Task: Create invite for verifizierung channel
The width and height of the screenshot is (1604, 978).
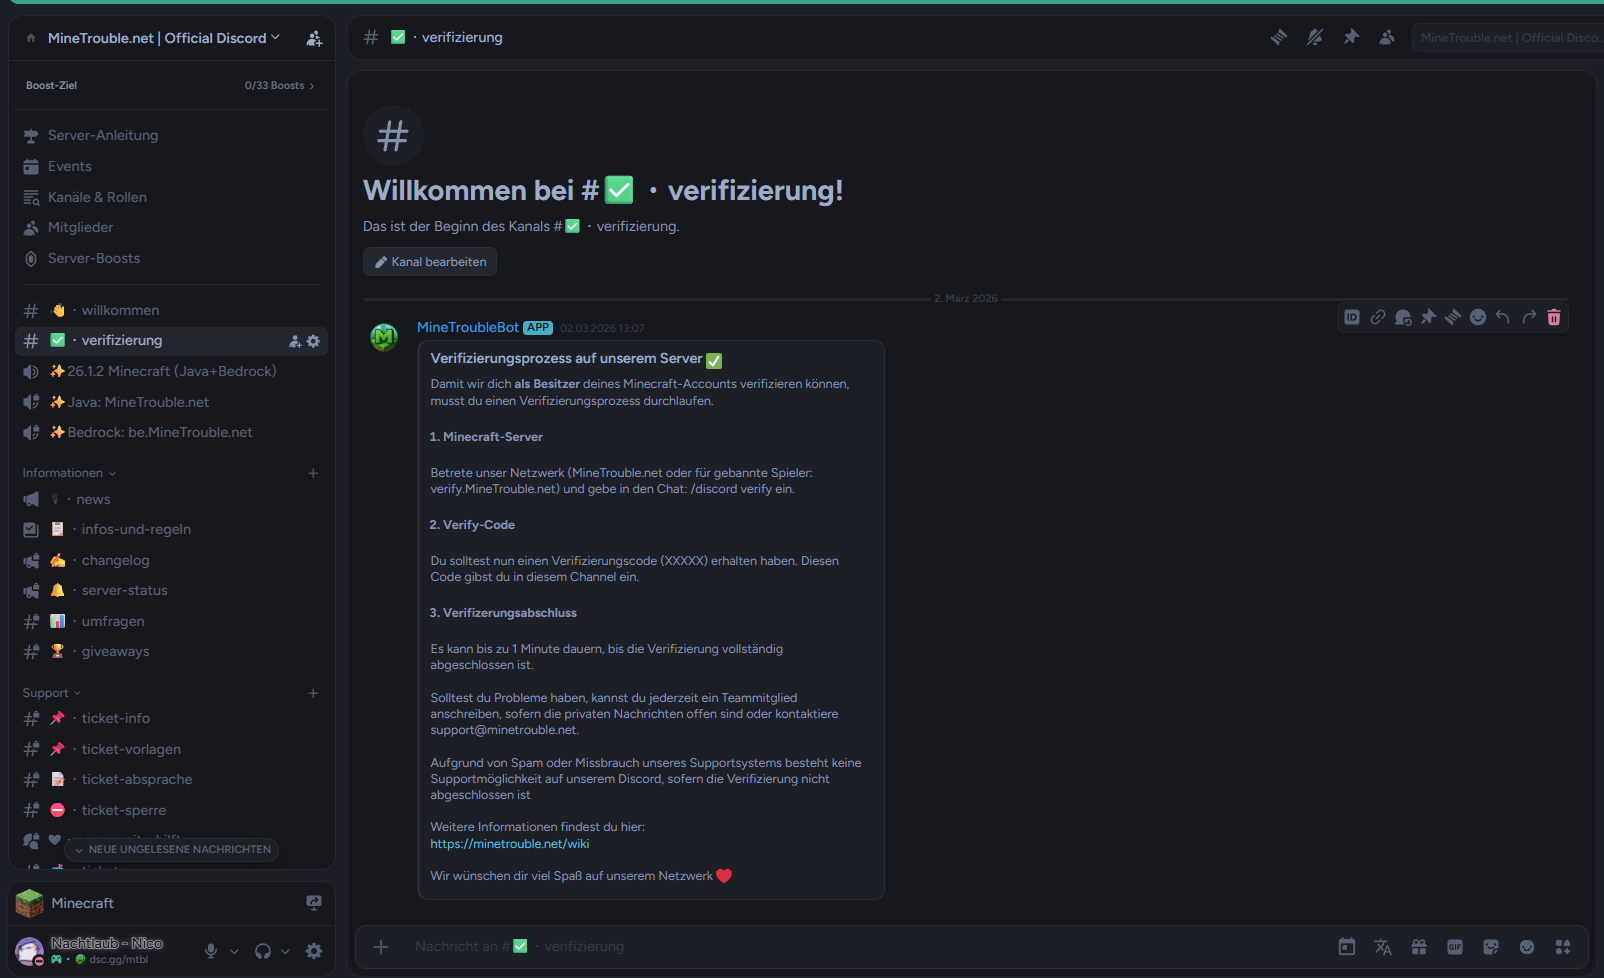Action: pyautogui.click(x=295, y=341)
